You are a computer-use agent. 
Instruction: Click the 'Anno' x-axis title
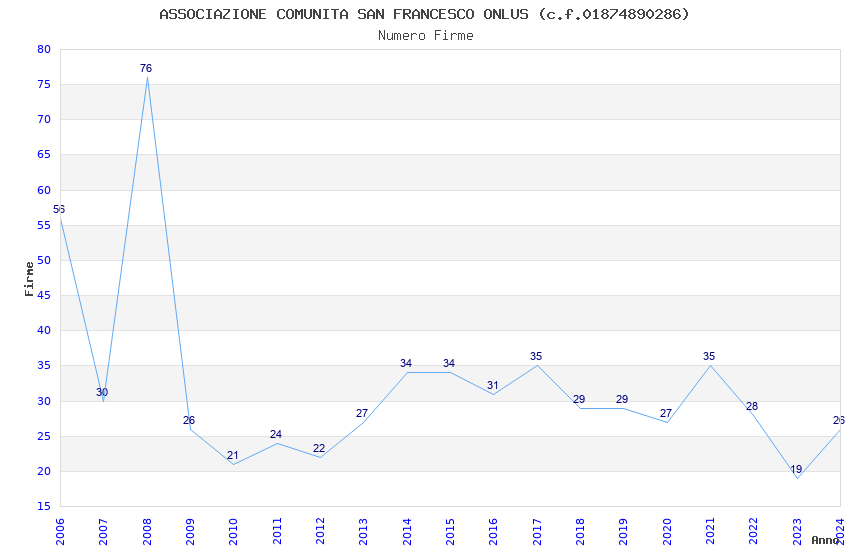click(825, 540)
